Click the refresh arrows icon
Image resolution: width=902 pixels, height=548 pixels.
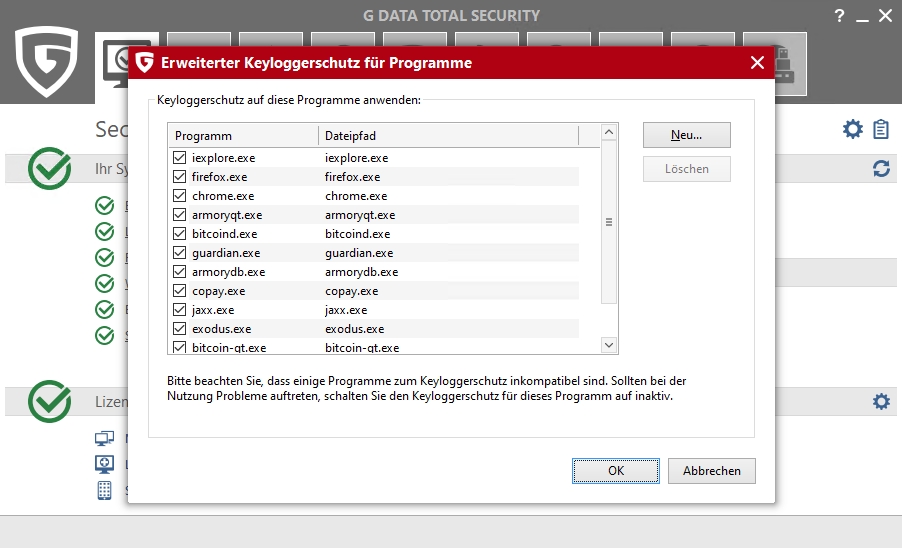tap(881, 168)
